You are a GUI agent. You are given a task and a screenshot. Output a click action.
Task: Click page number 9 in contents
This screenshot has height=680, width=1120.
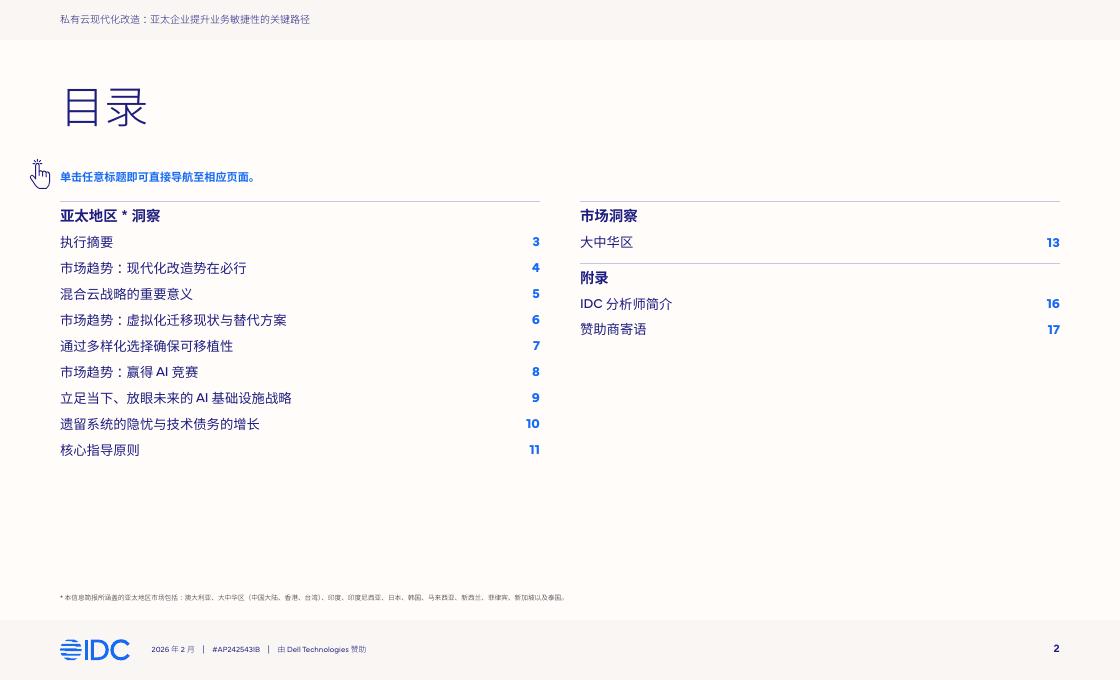pyautogui.click(x=536, y=398)
